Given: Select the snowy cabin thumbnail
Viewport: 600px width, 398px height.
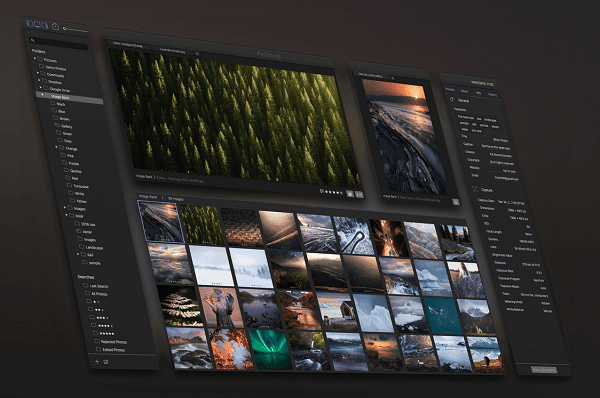Looking at the screenshot, I should [x=338, y=312].
